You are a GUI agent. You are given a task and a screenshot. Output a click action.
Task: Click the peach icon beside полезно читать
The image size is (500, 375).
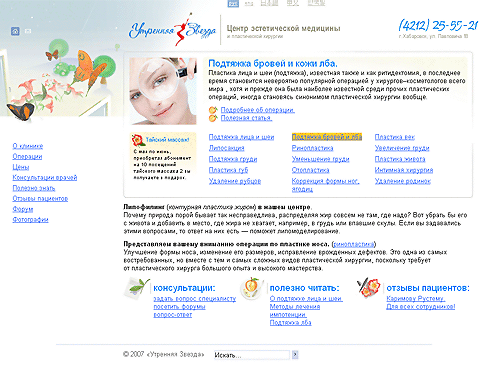tap(251, 288)
